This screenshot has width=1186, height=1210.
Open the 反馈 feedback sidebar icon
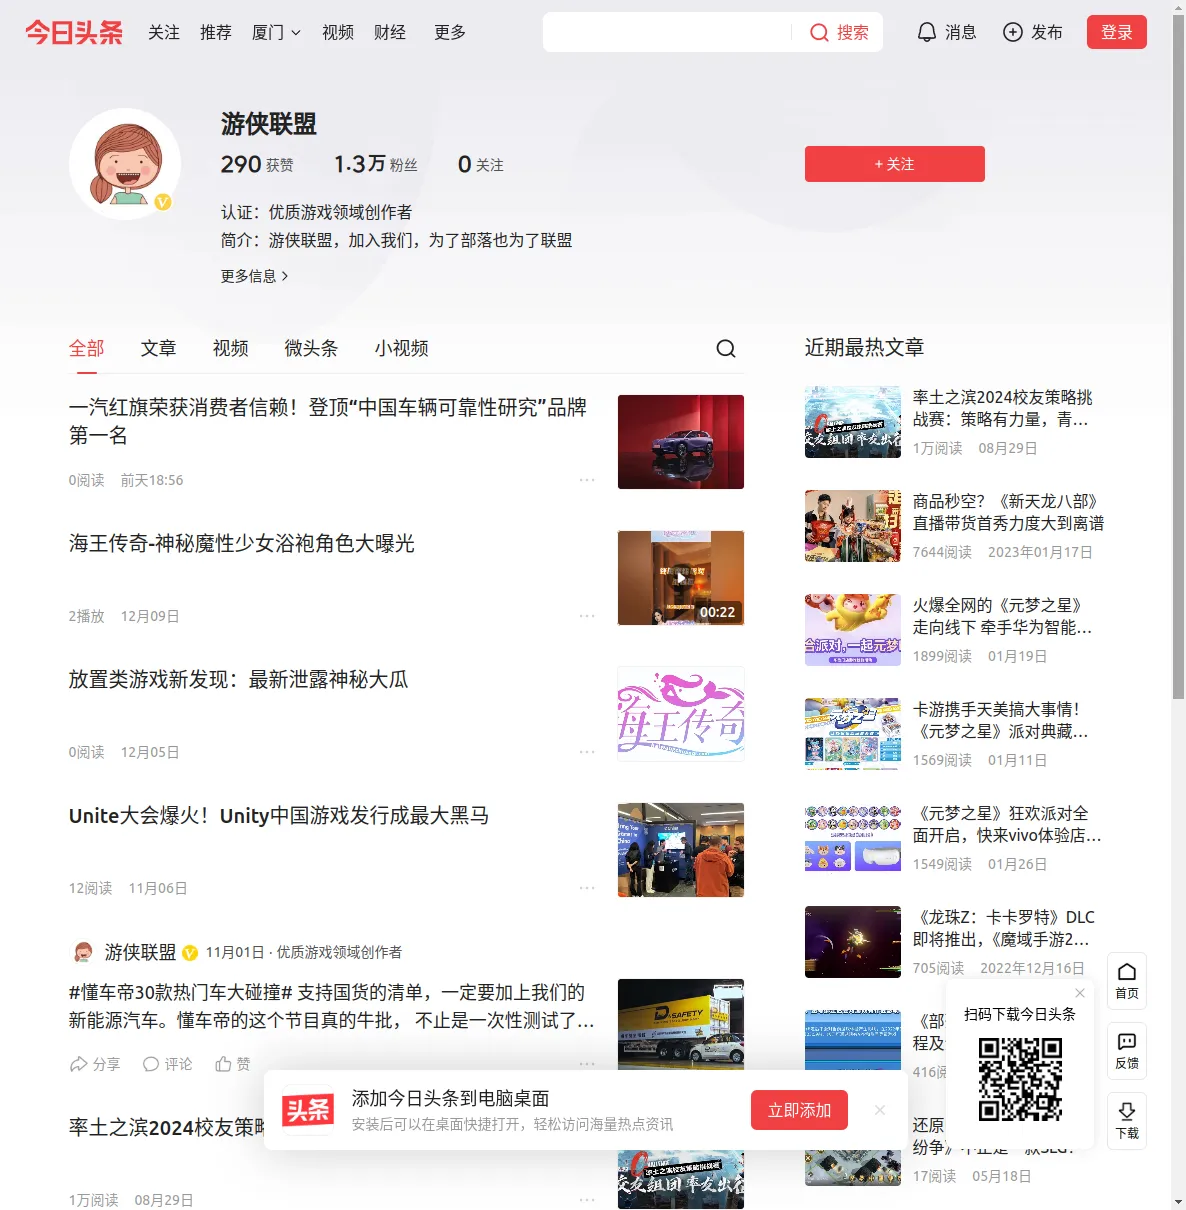[x=1127, y=1051]
